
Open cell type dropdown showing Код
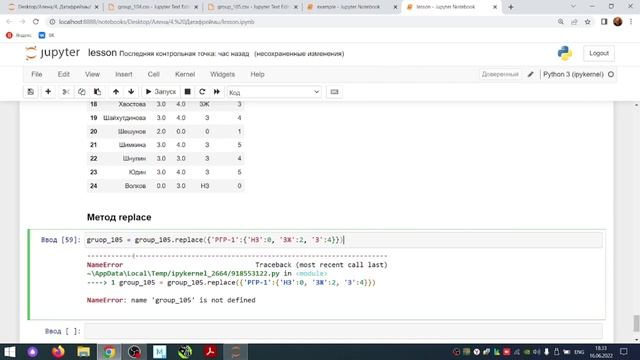click(274, 92)
